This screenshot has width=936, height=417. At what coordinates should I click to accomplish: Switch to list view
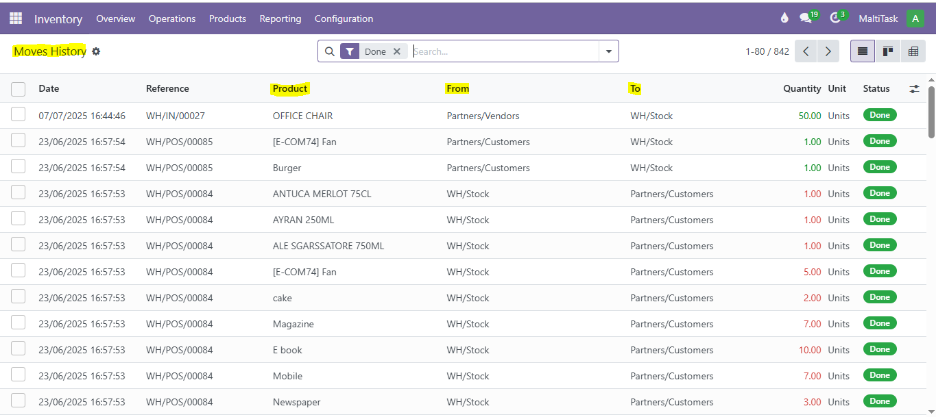click(x=861, y=51)
